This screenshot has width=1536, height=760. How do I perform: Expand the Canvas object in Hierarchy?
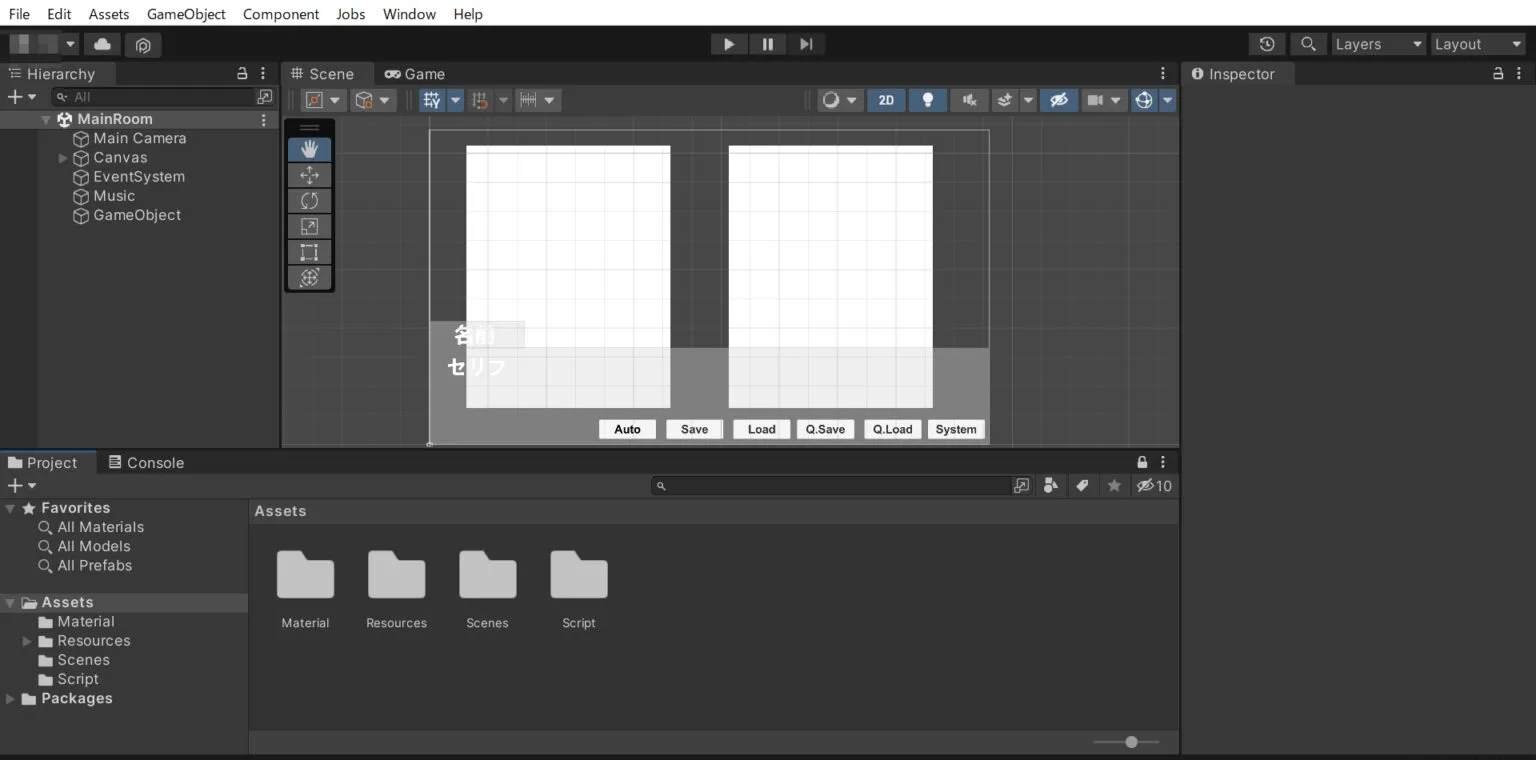pos(63,158)
